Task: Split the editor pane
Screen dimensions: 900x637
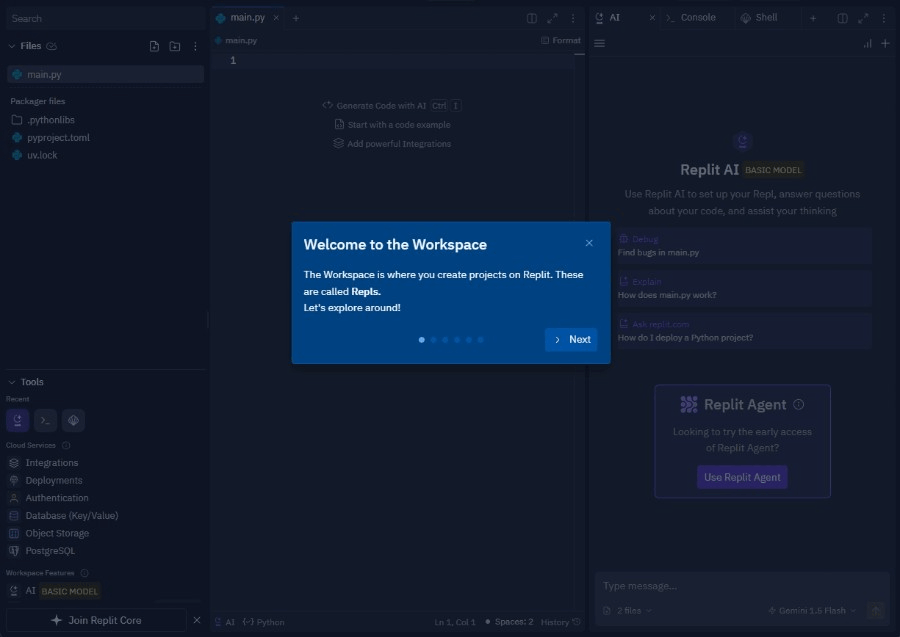Action: [532, 18]
